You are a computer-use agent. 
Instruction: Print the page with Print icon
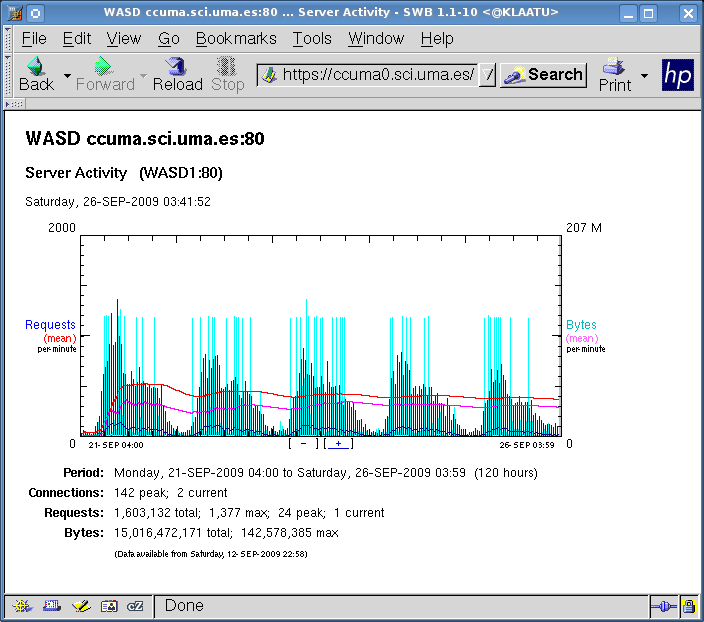[x=614, y=75]
